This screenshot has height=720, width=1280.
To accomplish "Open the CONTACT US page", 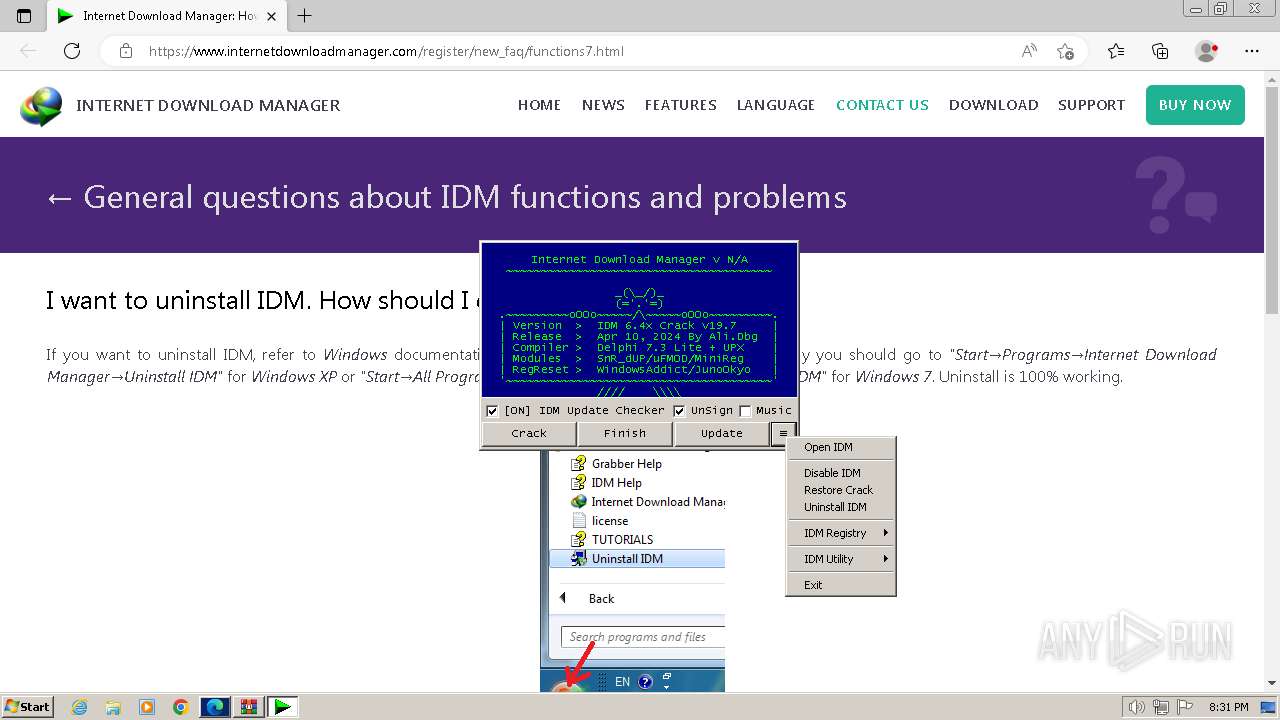I will 882,105.
